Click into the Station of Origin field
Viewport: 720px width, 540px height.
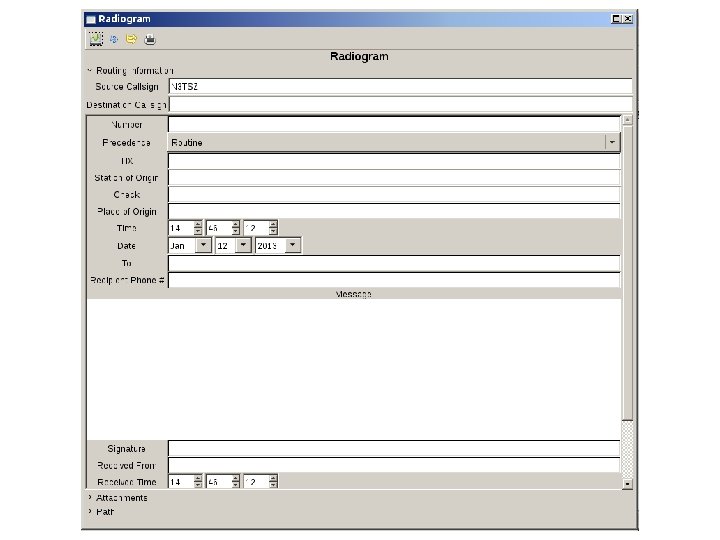394,177
